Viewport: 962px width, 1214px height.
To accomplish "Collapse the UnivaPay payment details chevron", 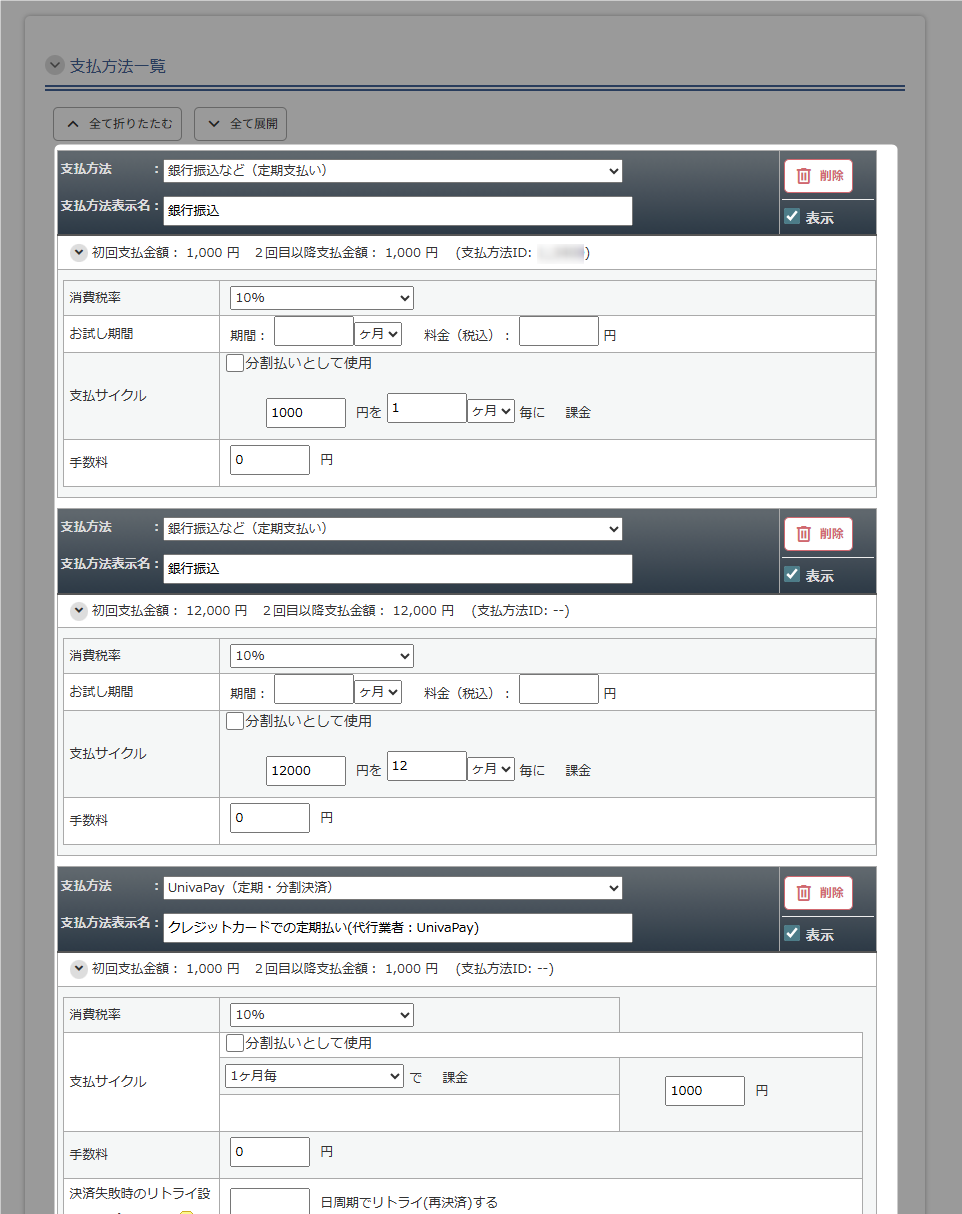I will [78, 969].
